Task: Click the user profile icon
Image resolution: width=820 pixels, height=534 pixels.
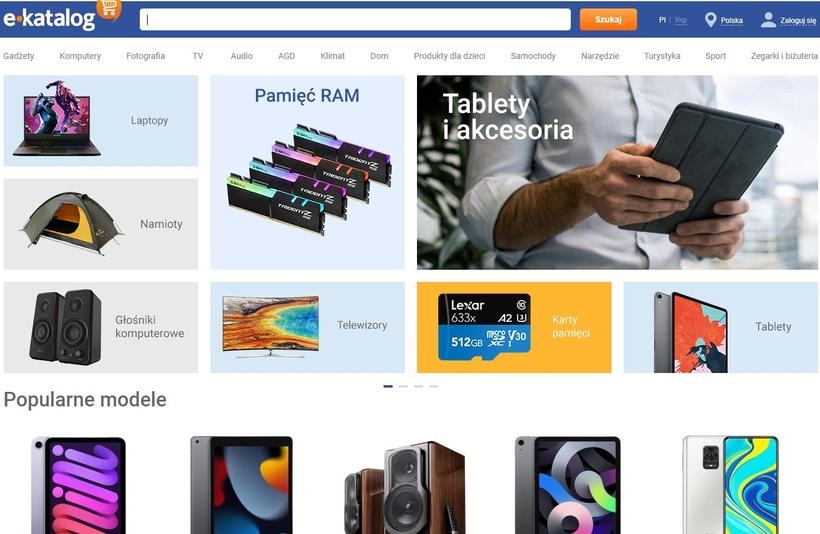Action: pos(768,20)
